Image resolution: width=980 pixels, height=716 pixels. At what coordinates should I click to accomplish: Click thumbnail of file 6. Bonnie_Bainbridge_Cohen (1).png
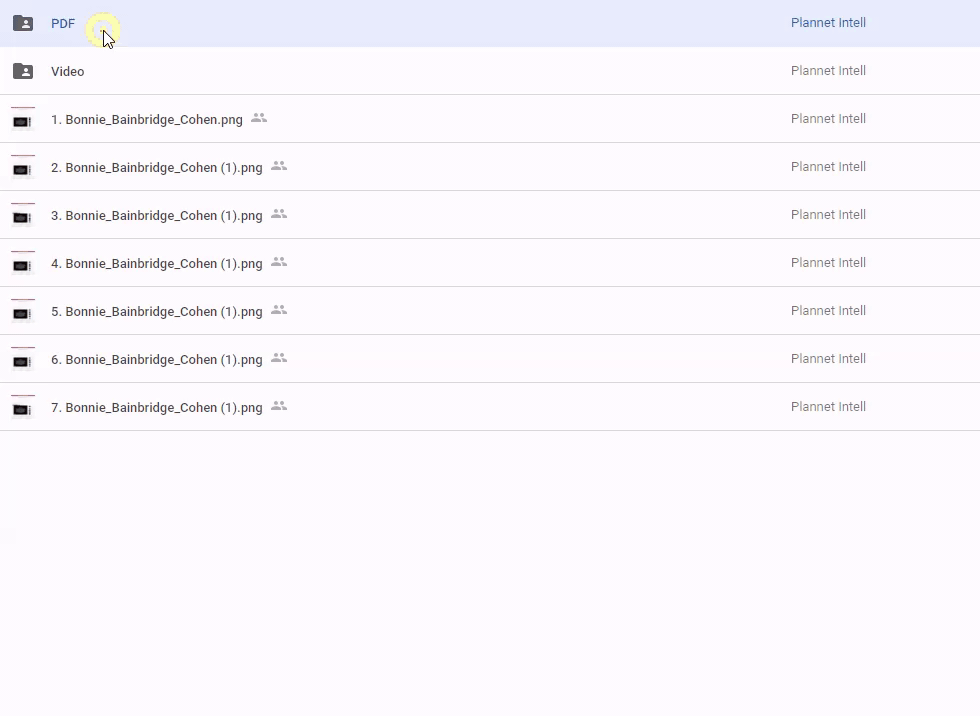click(23, 359)
